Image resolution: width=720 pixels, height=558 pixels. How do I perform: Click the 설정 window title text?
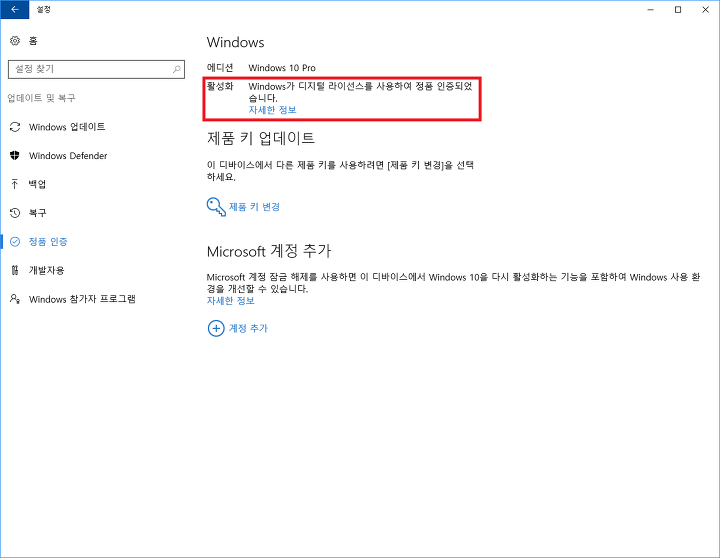(x=44, y=10)
